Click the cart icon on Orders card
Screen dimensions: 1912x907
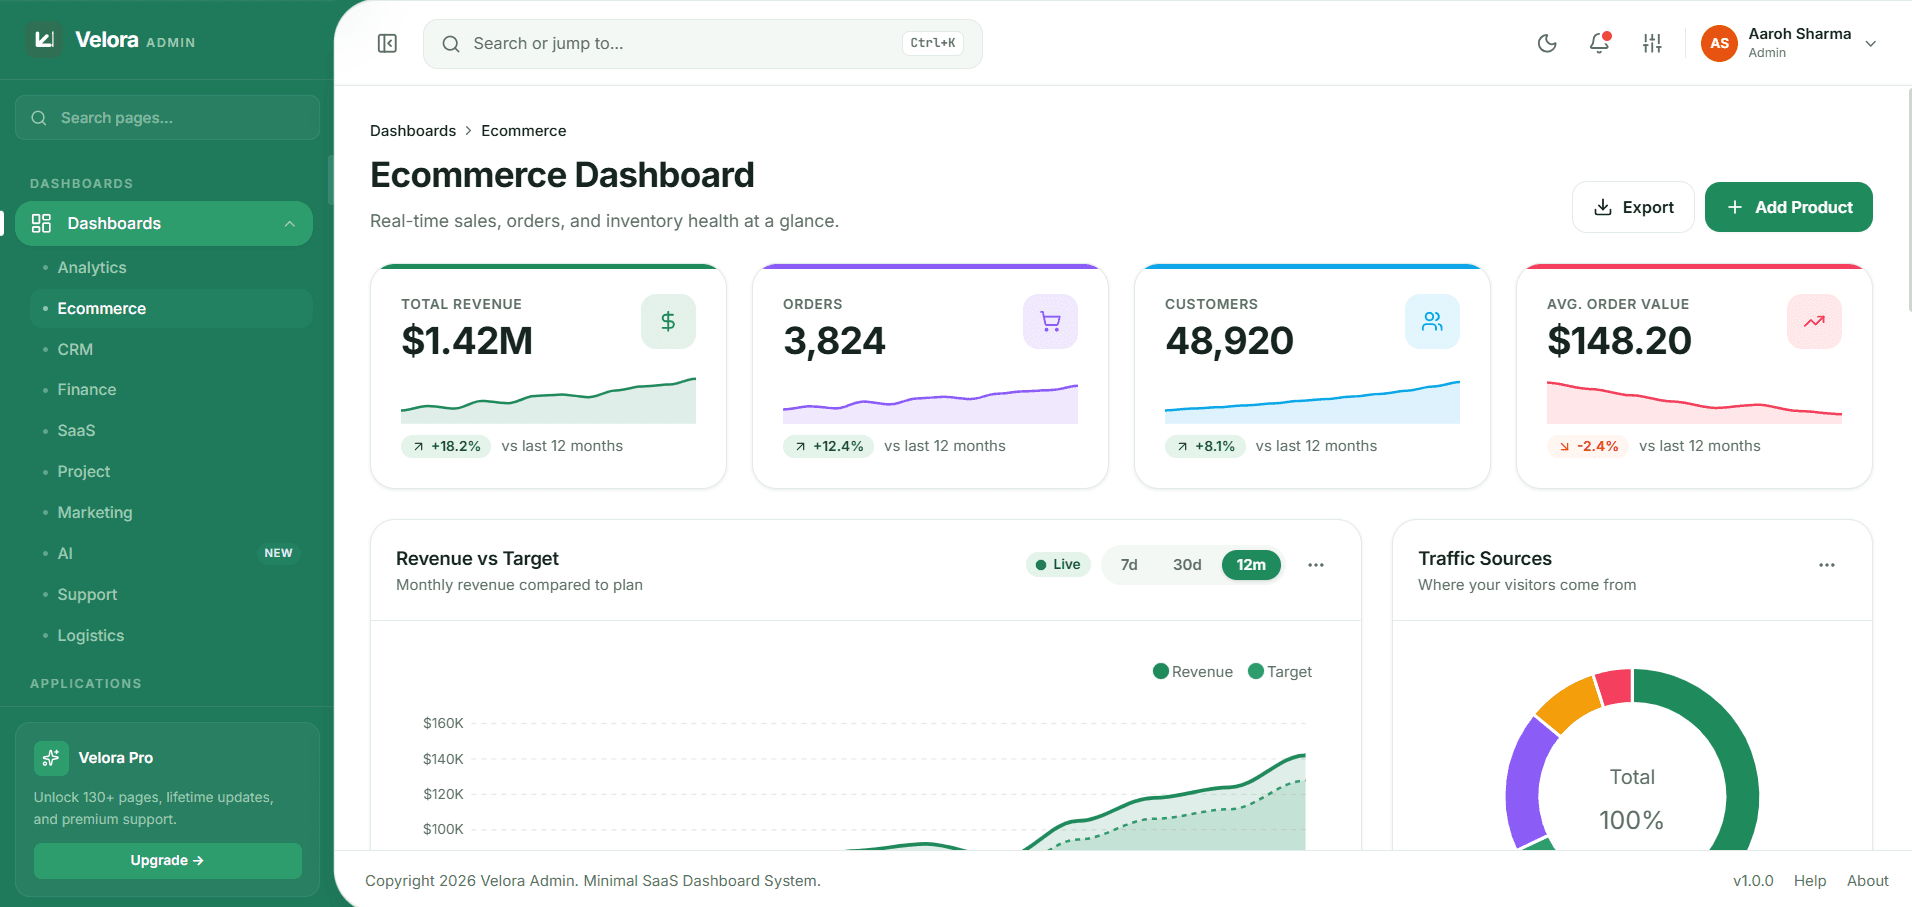1050,321
